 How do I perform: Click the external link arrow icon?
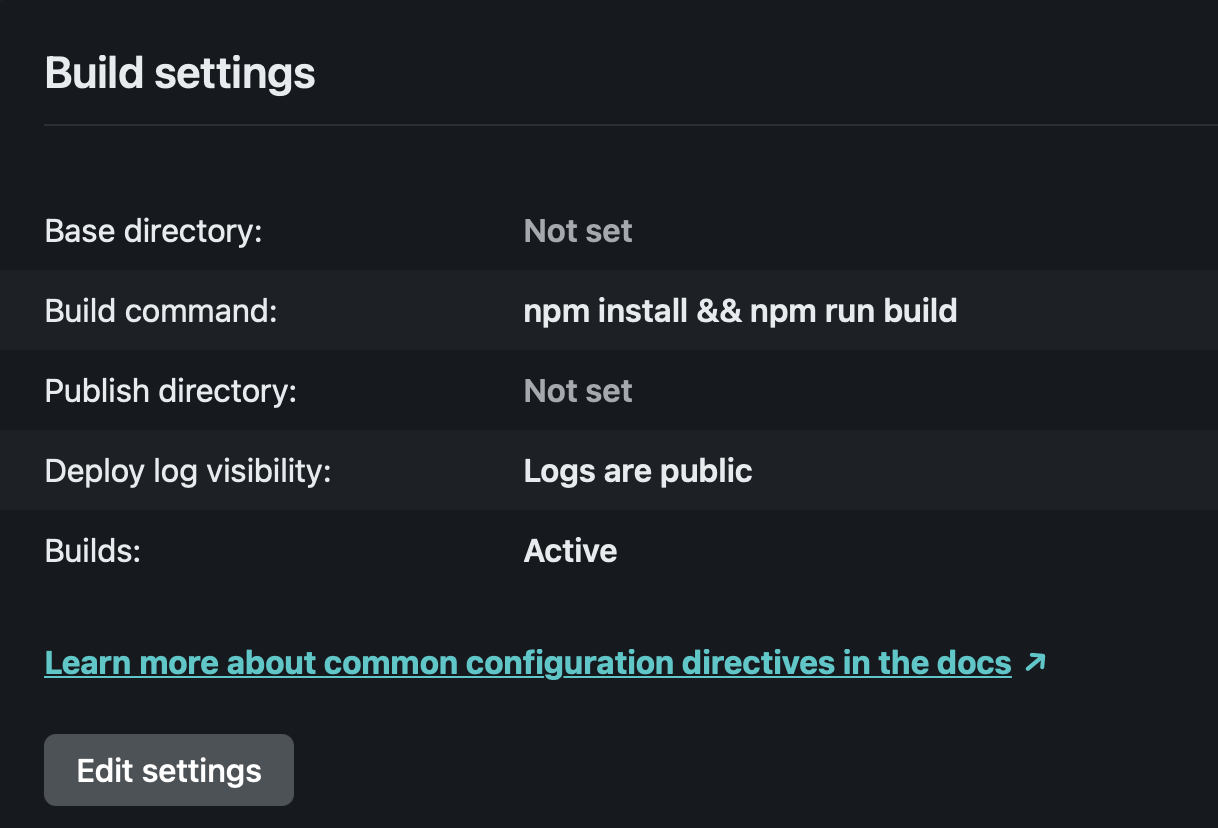1035,662
